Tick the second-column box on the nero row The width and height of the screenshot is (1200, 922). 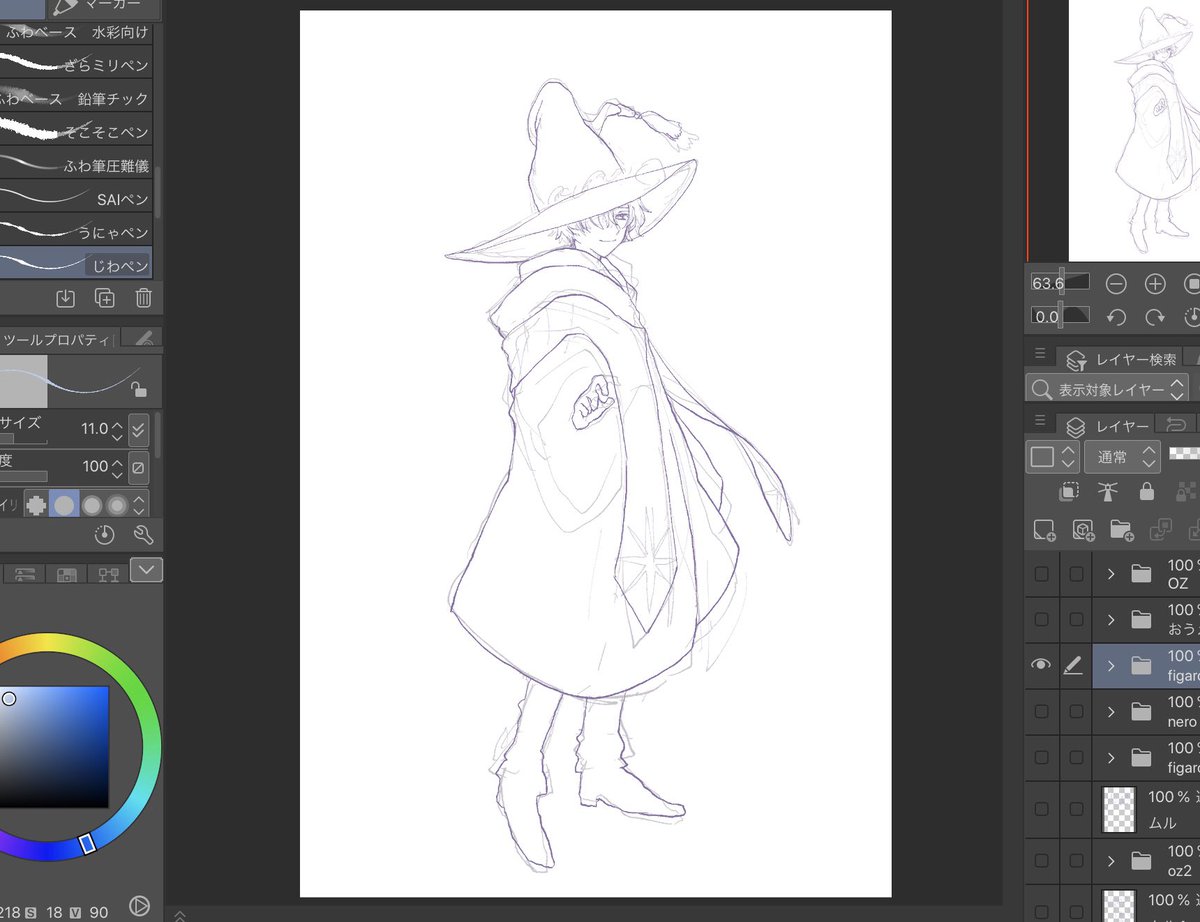(1076, 711)
